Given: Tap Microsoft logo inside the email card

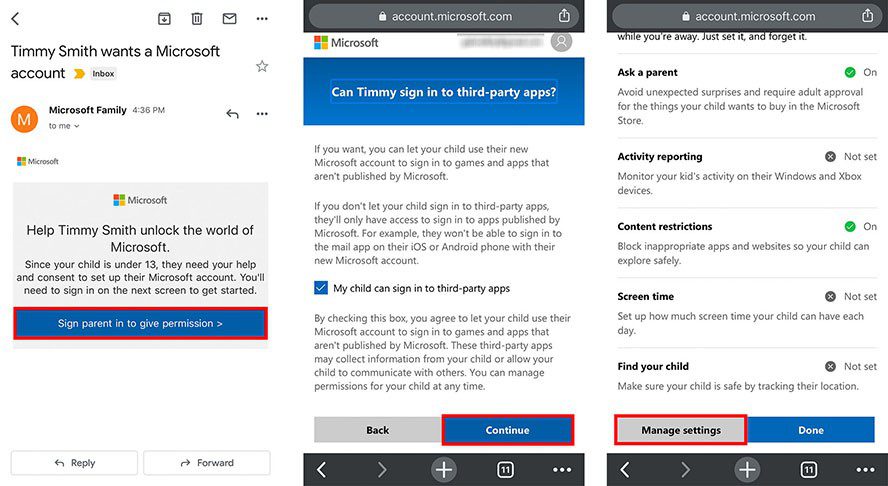Looking at the screenshot, I should click(140, 200).
